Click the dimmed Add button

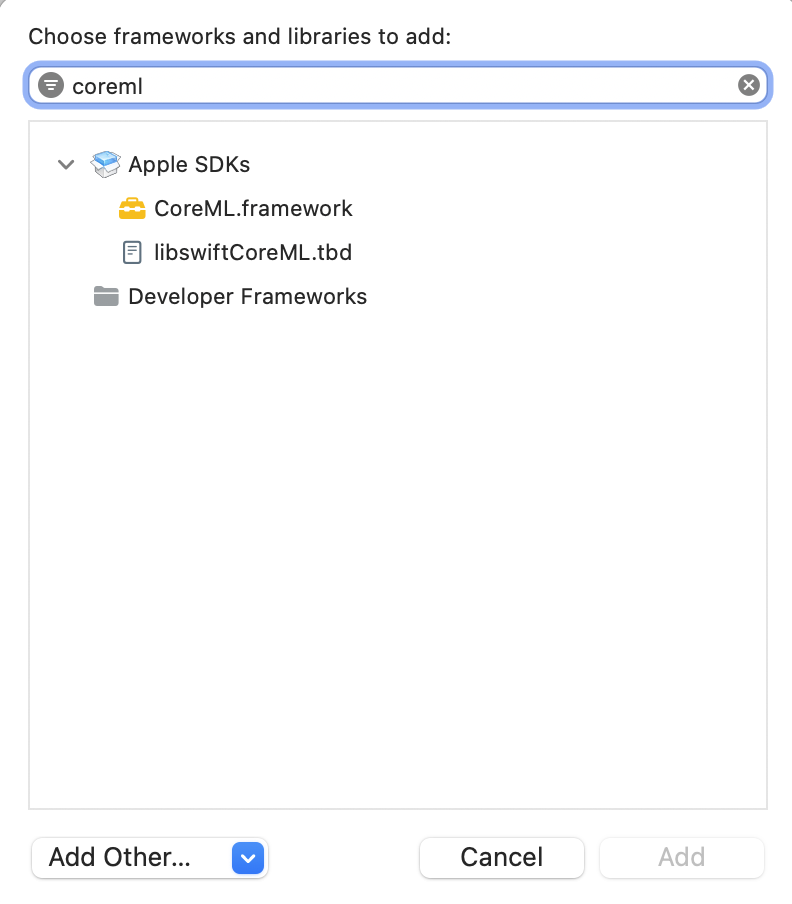681,857
